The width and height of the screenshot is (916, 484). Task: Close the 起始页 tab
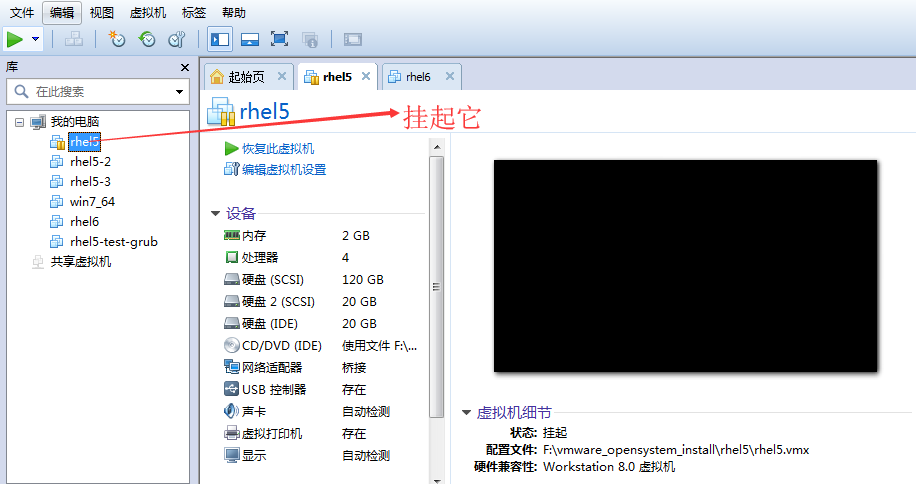(282, 76)
